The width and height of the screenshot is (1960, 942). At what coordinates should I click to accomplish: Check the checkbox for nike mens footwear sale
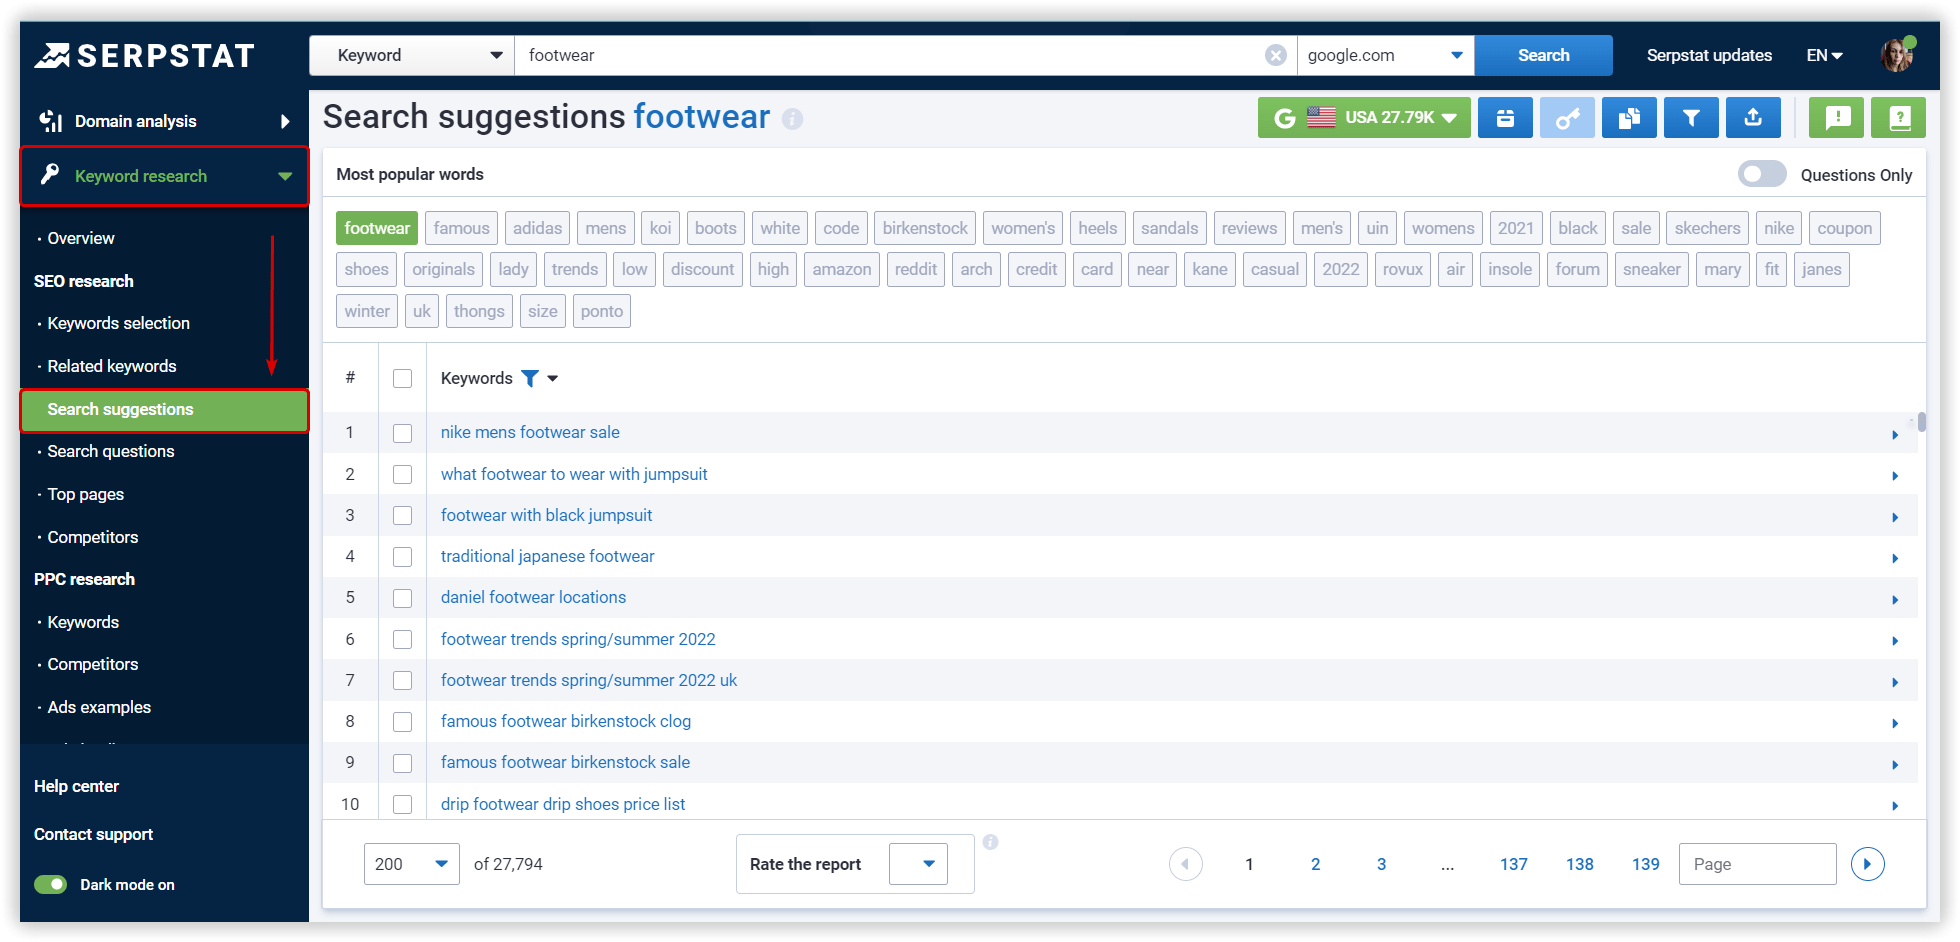coord(403,433)
